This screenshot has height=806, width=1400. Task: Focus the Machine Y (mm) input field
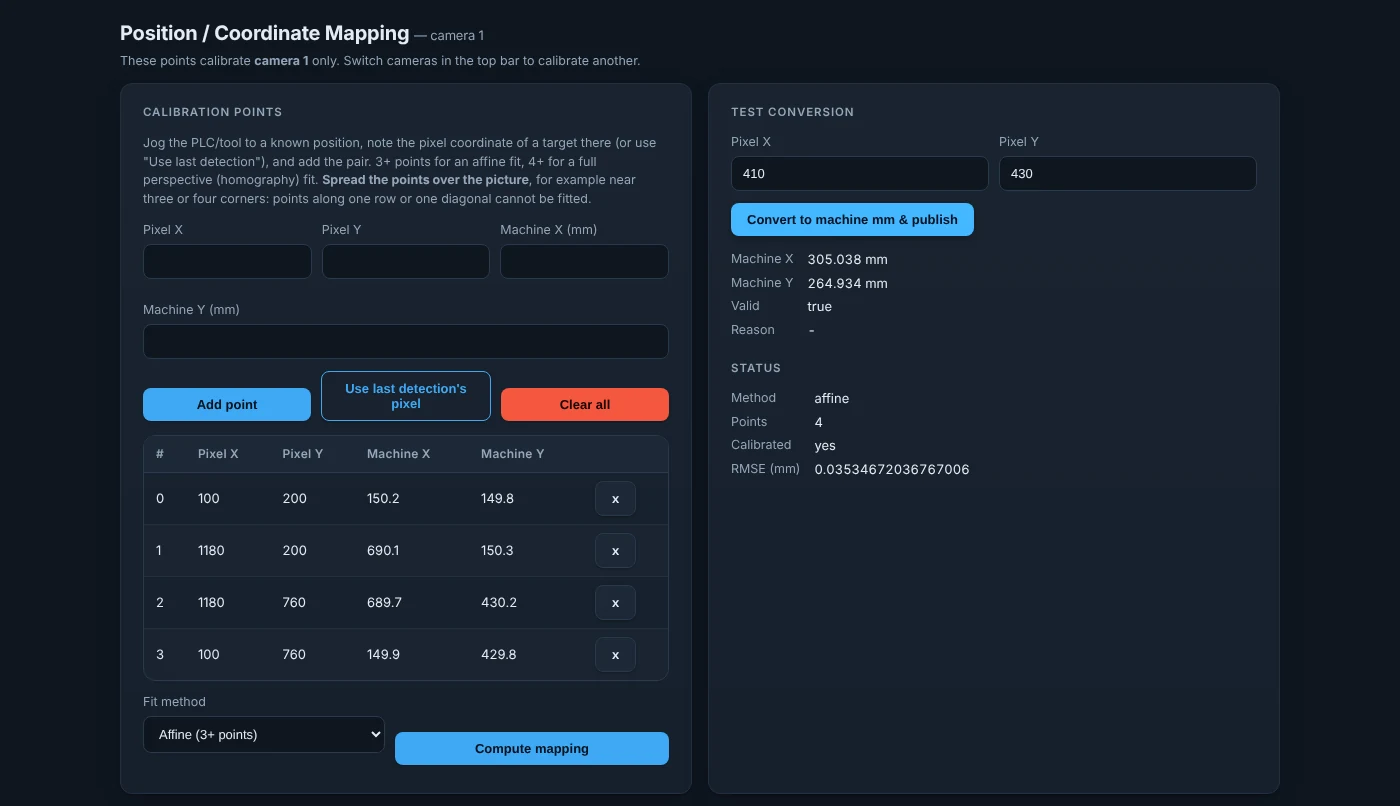(406, 341)
